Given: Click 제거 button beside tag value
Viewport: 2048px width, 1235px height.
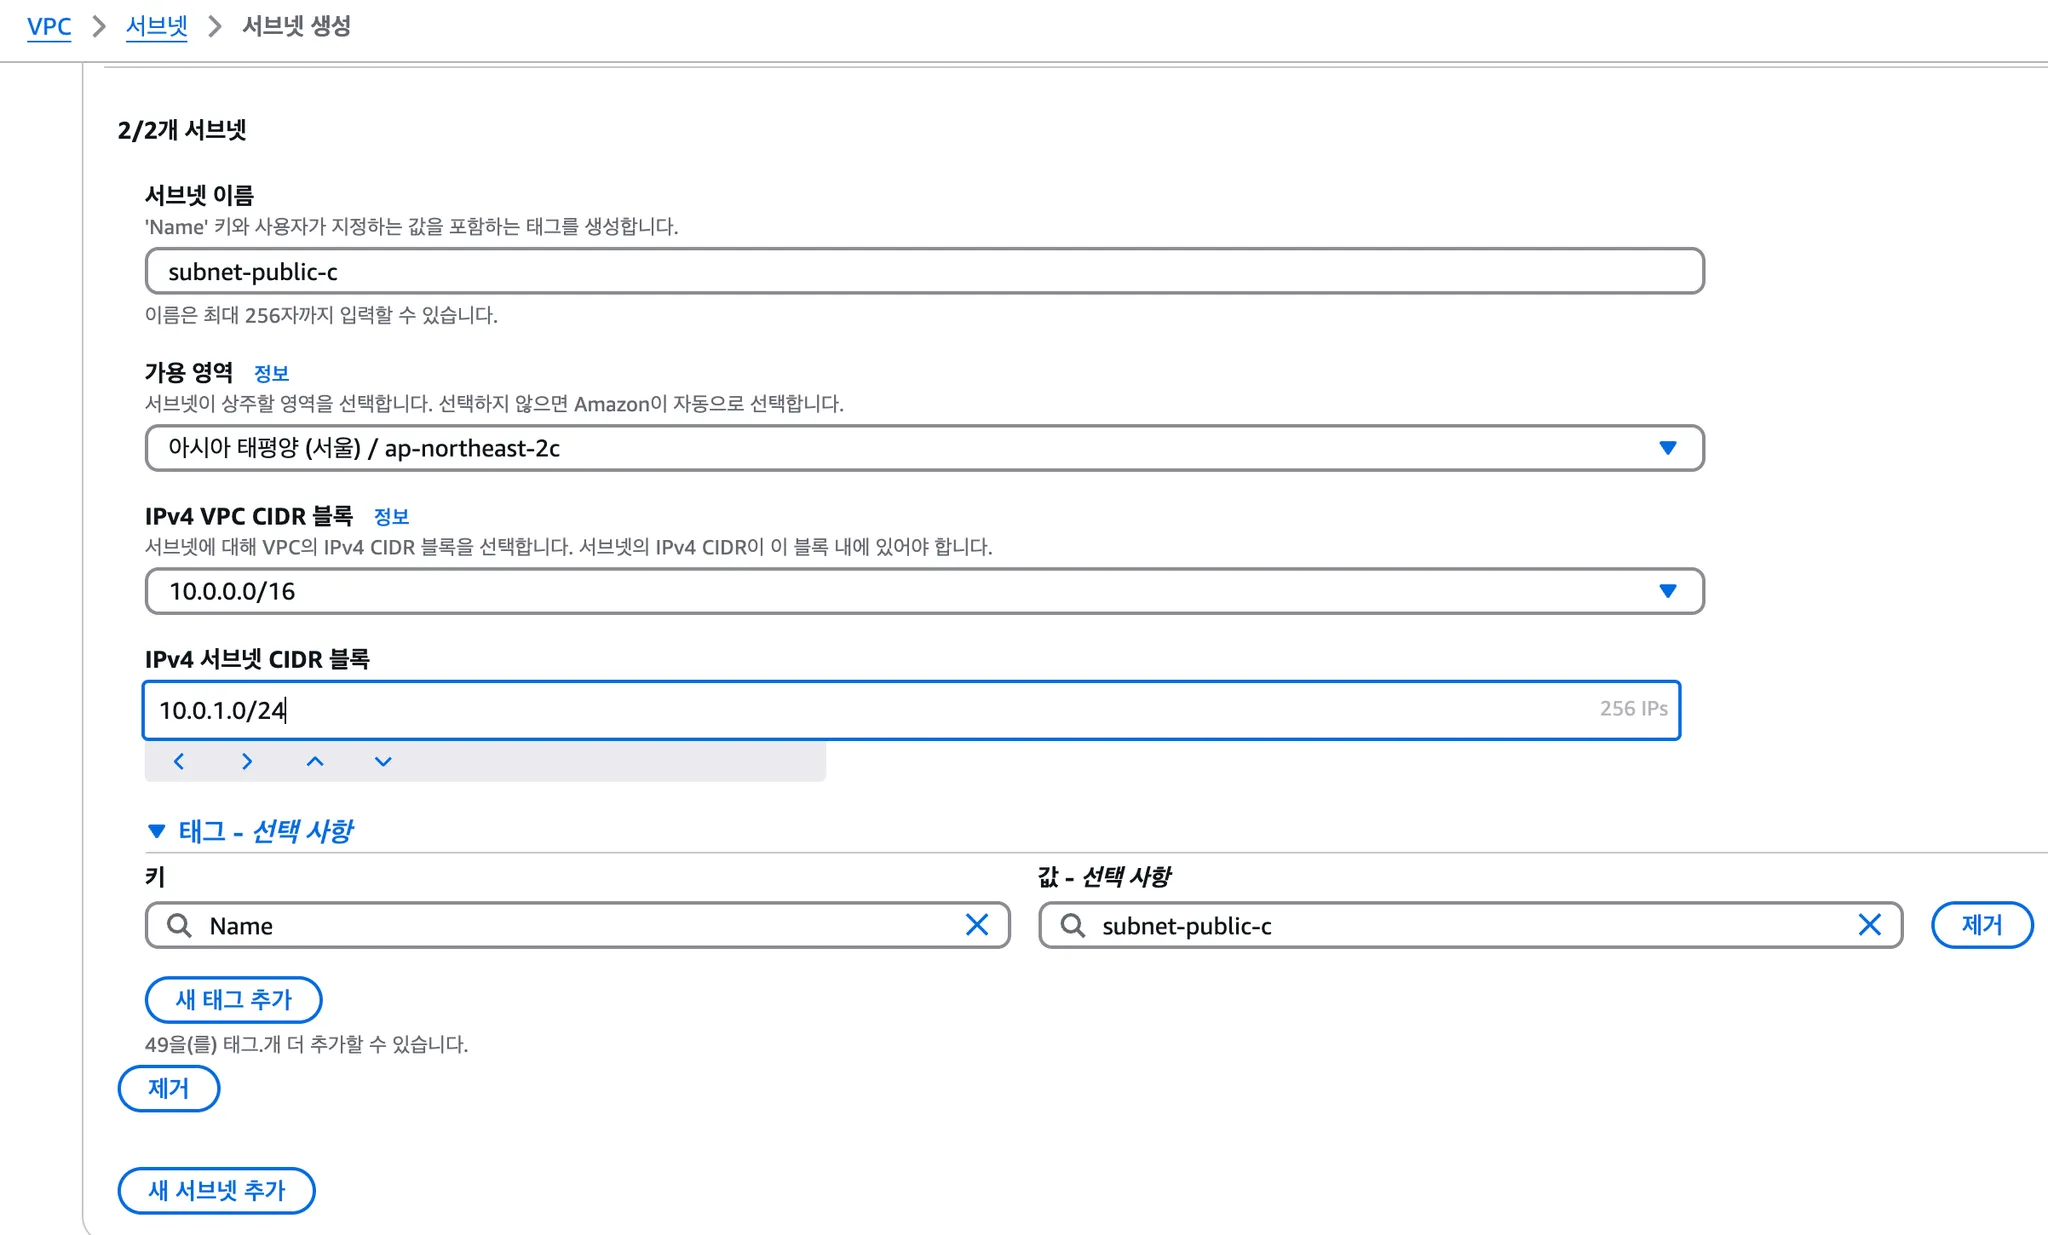Looking at the screenshot, I should [x=1981, y=925].
